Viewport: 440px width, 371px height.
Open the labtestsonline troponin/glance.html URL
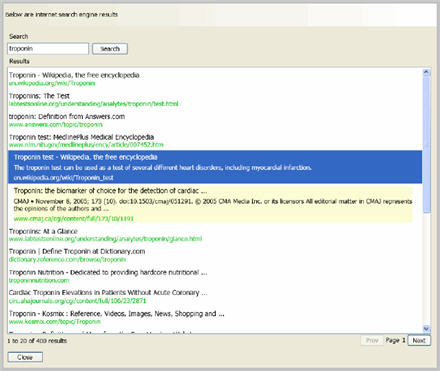coord(105,239)
